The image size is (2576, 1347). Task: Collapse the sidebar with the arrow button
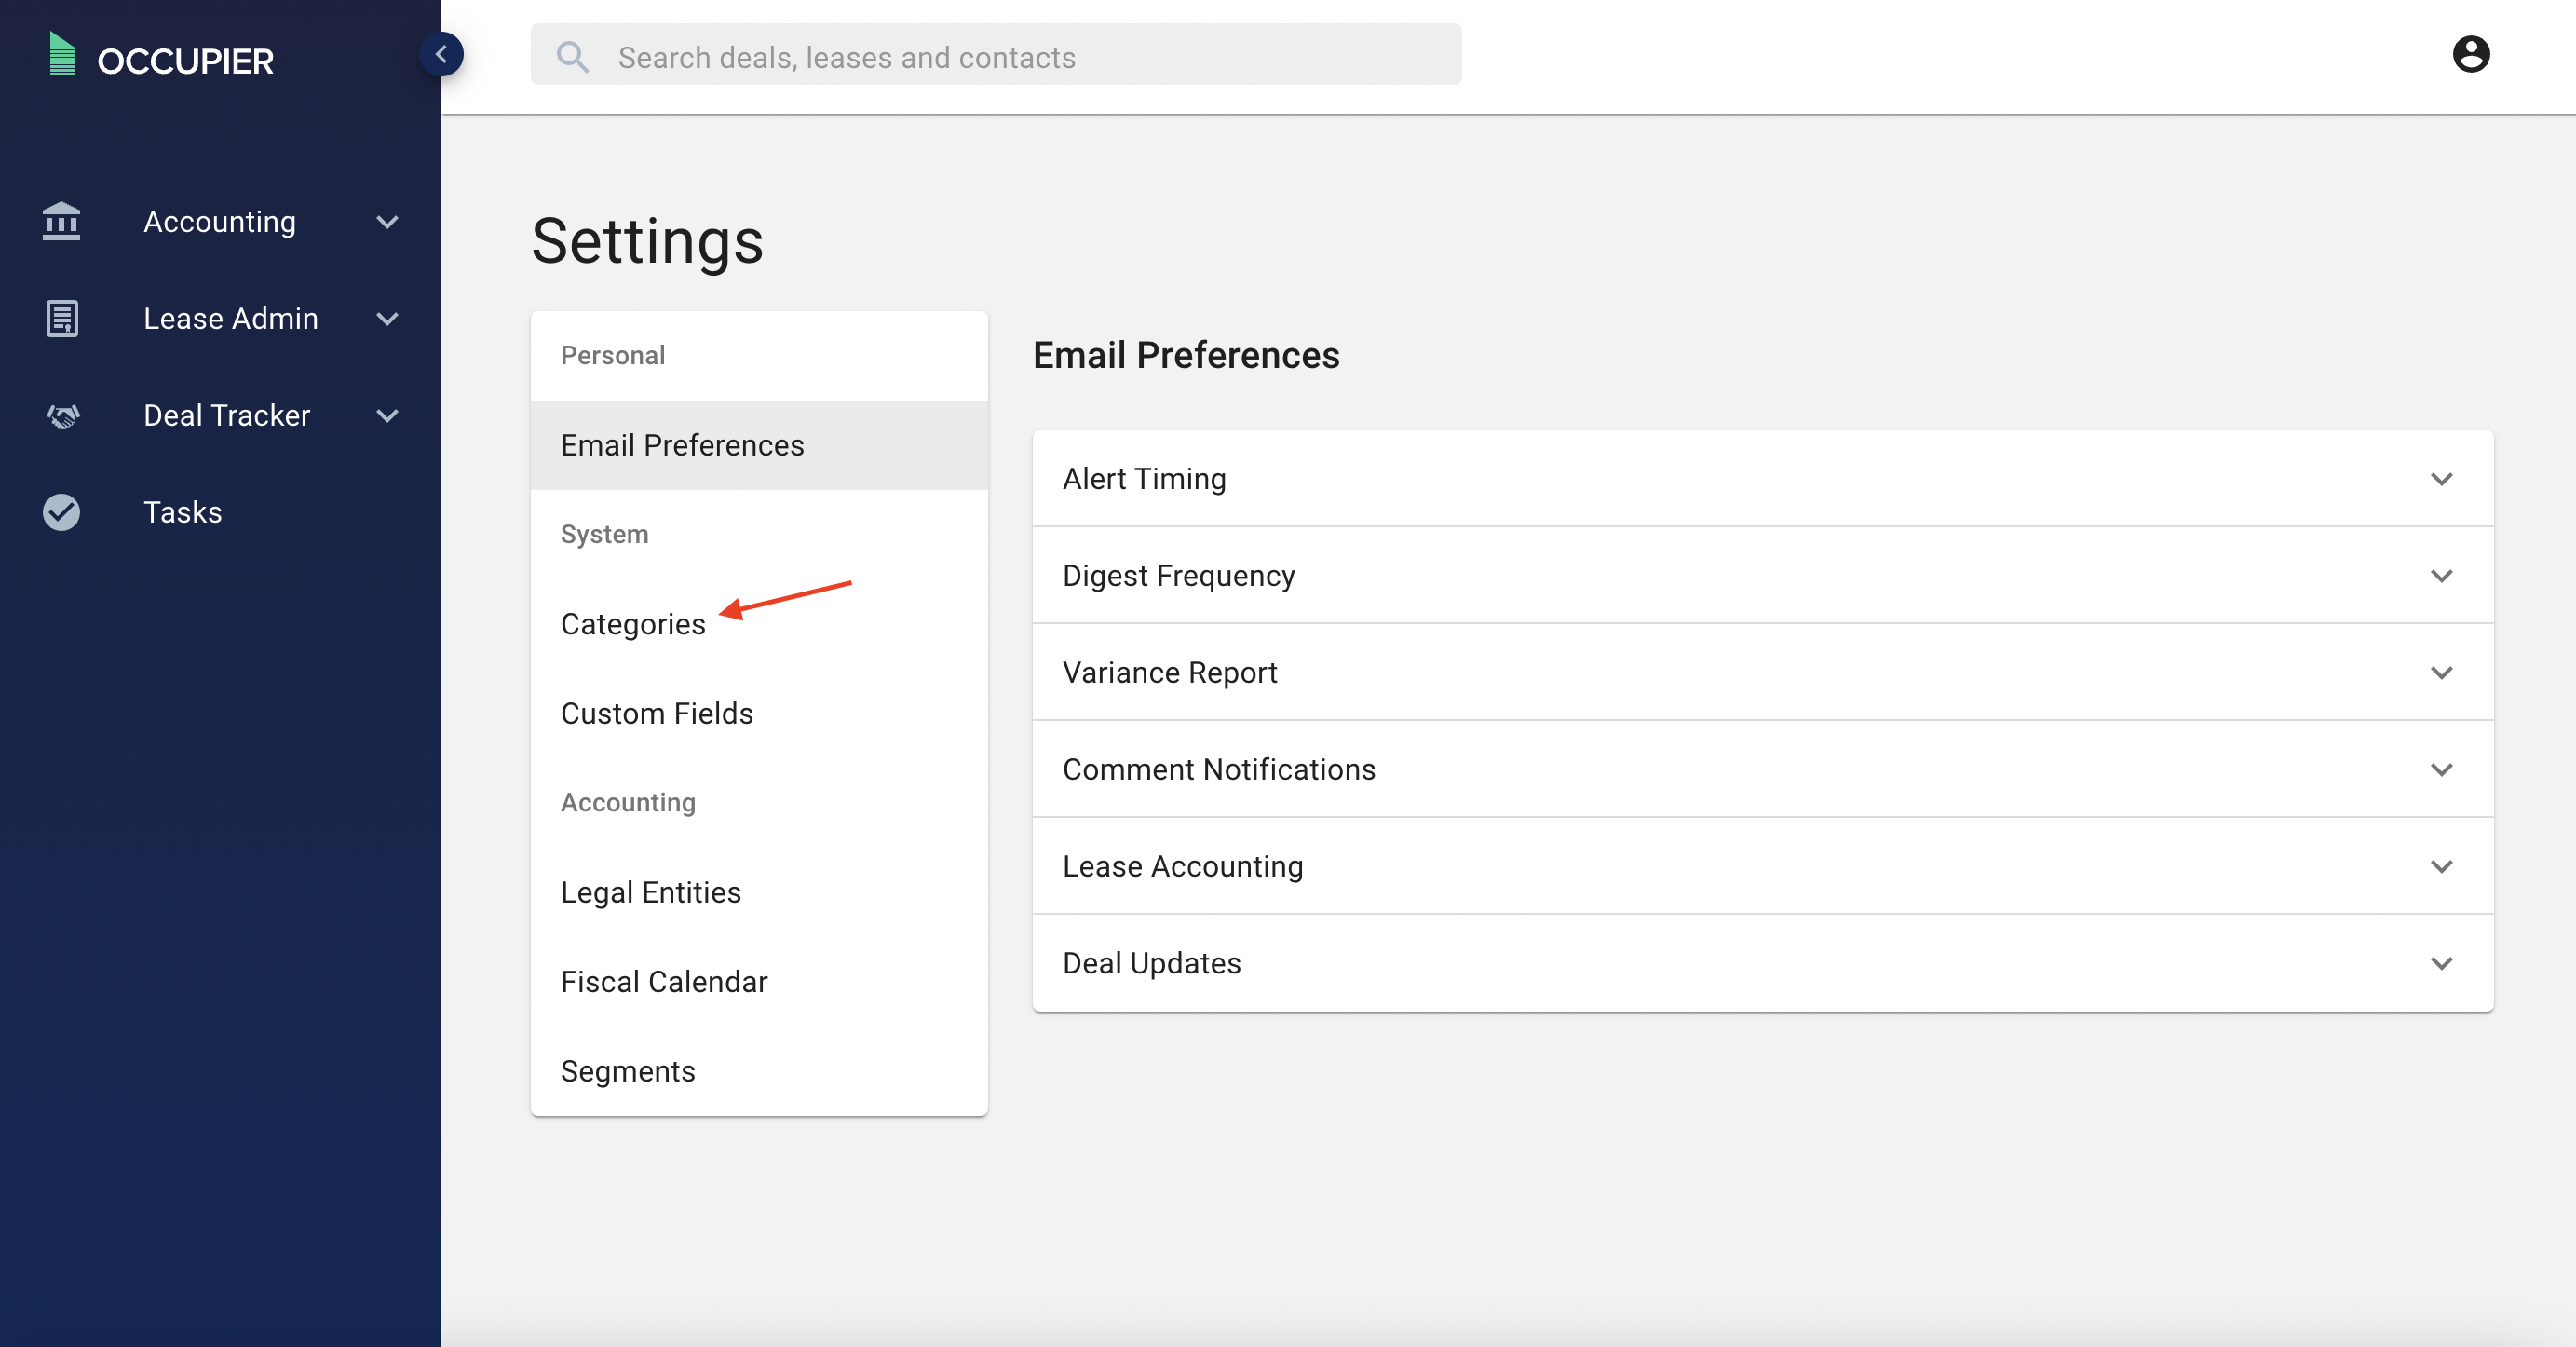pyautogui.click(x=443, y=54)
